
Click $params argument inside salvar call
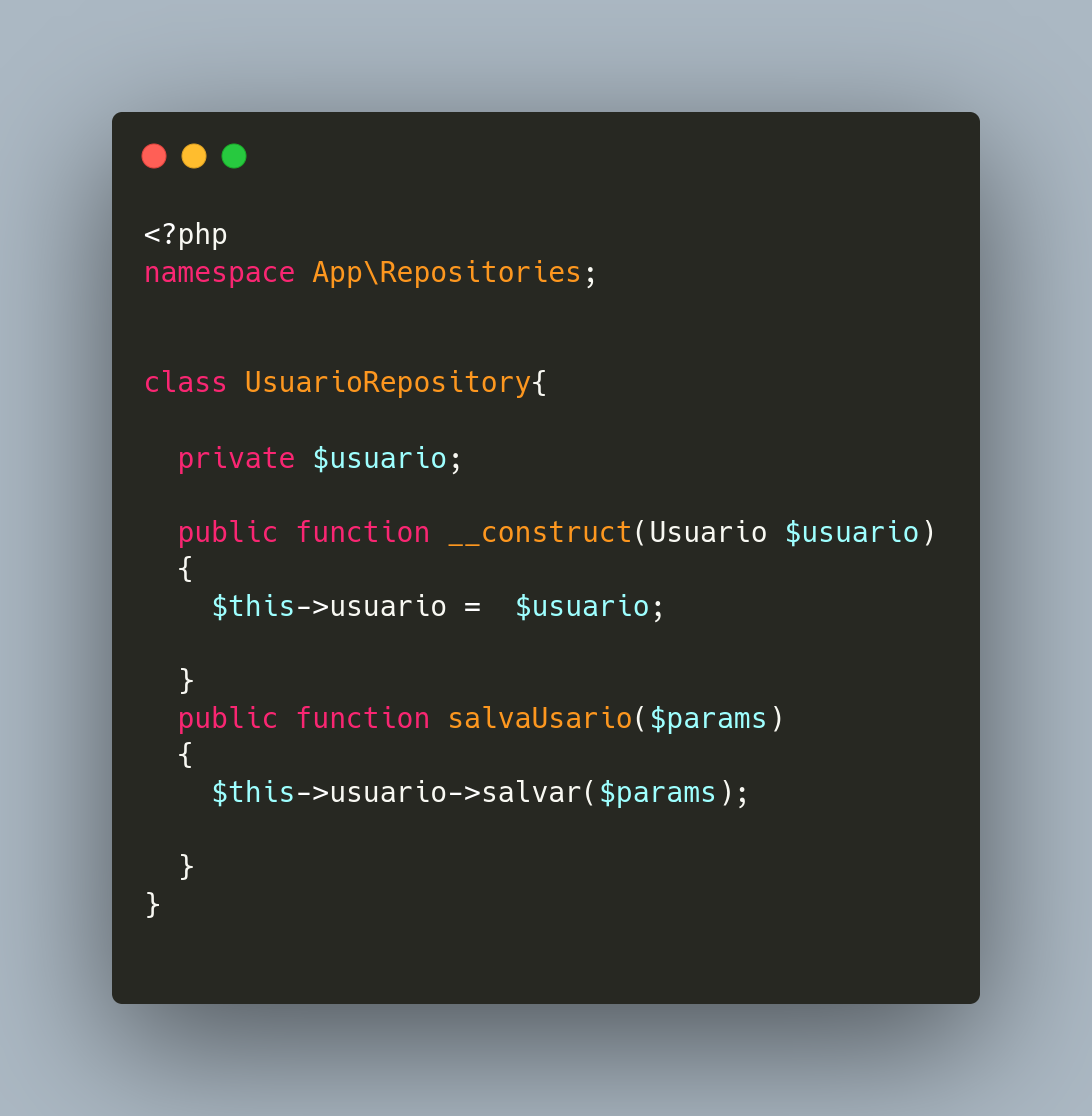pyautogui.click(x=658, y=793)
